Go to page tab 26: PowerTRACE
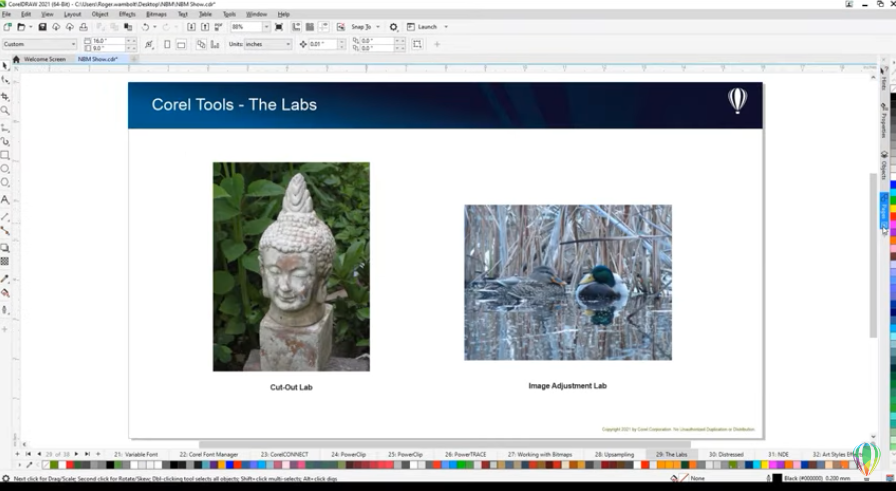 pyautogui.click(x=465, y=454)
